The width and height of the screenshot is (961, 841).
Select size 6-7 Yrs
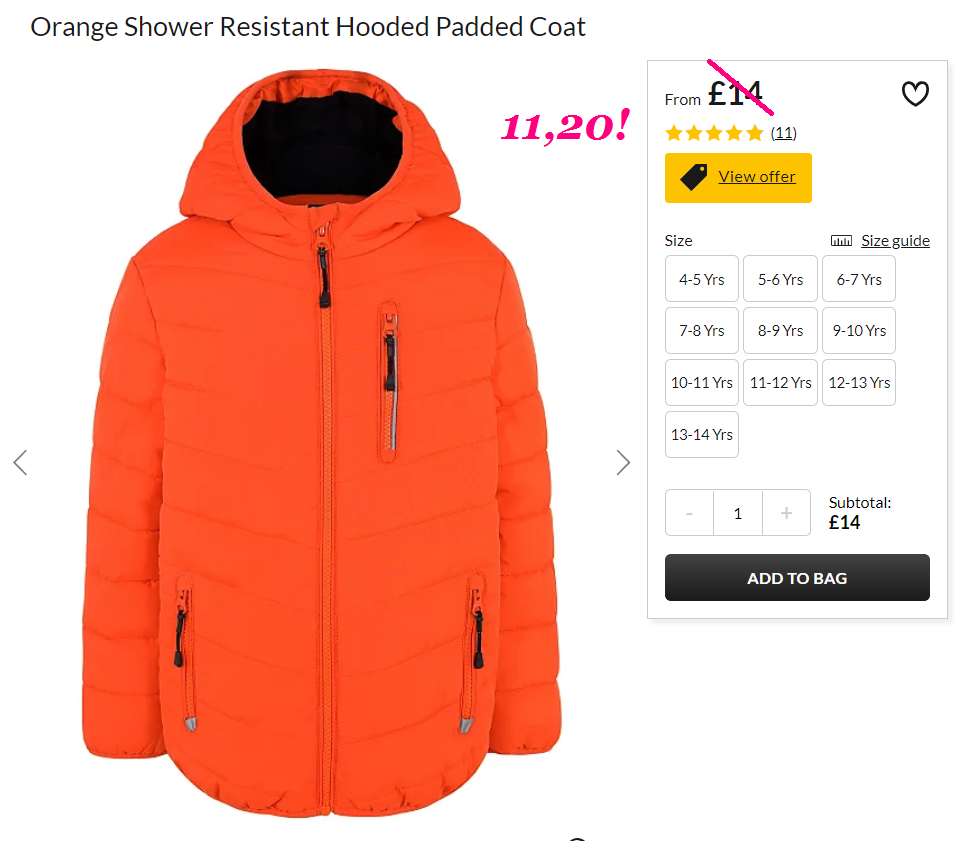point(859,279)
